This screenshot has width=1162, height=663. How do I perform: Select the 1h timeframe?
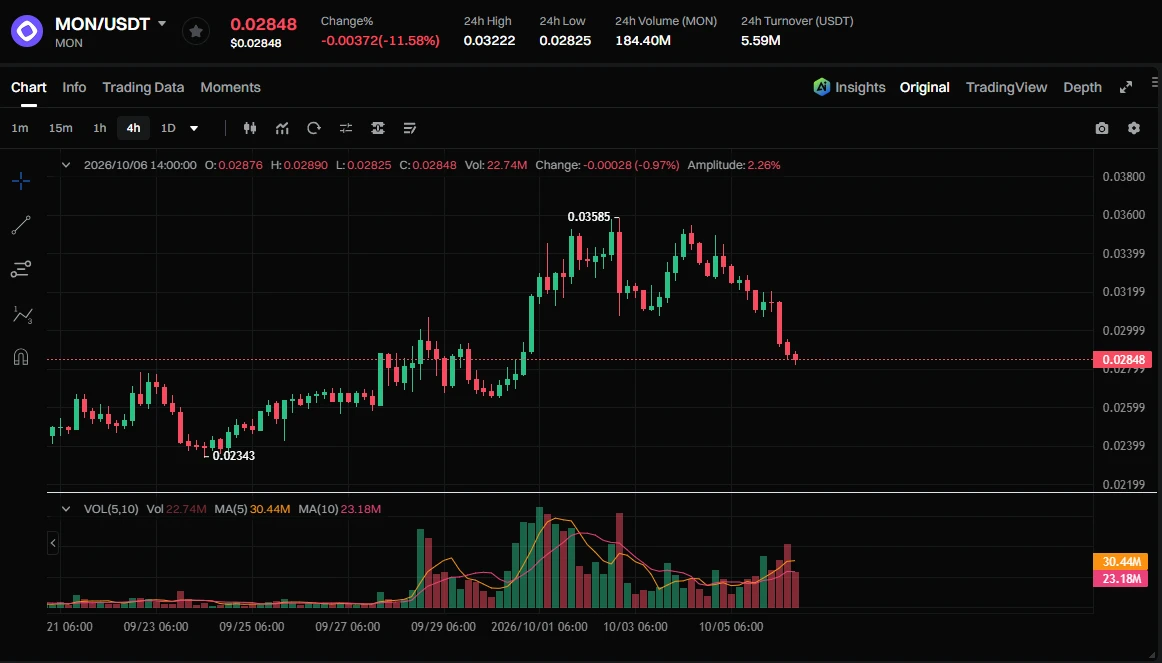[x=99, y=128]
